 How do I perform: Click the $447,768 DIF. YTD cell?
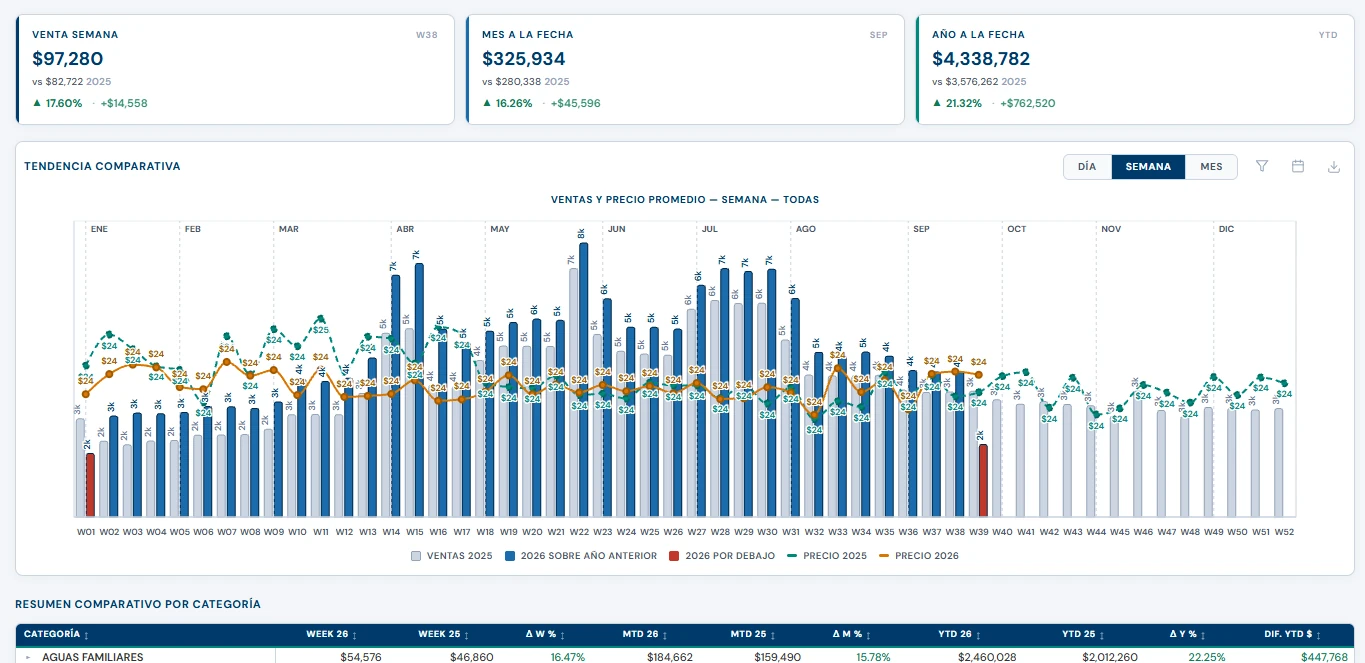click(1322, 657)
